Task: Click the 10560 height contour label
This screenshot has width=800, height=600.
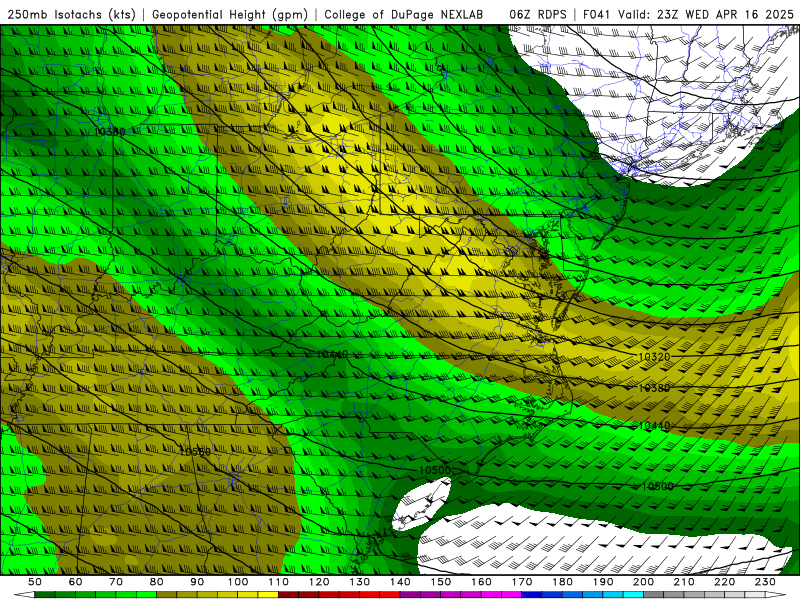Action: (x=195, y=452)
